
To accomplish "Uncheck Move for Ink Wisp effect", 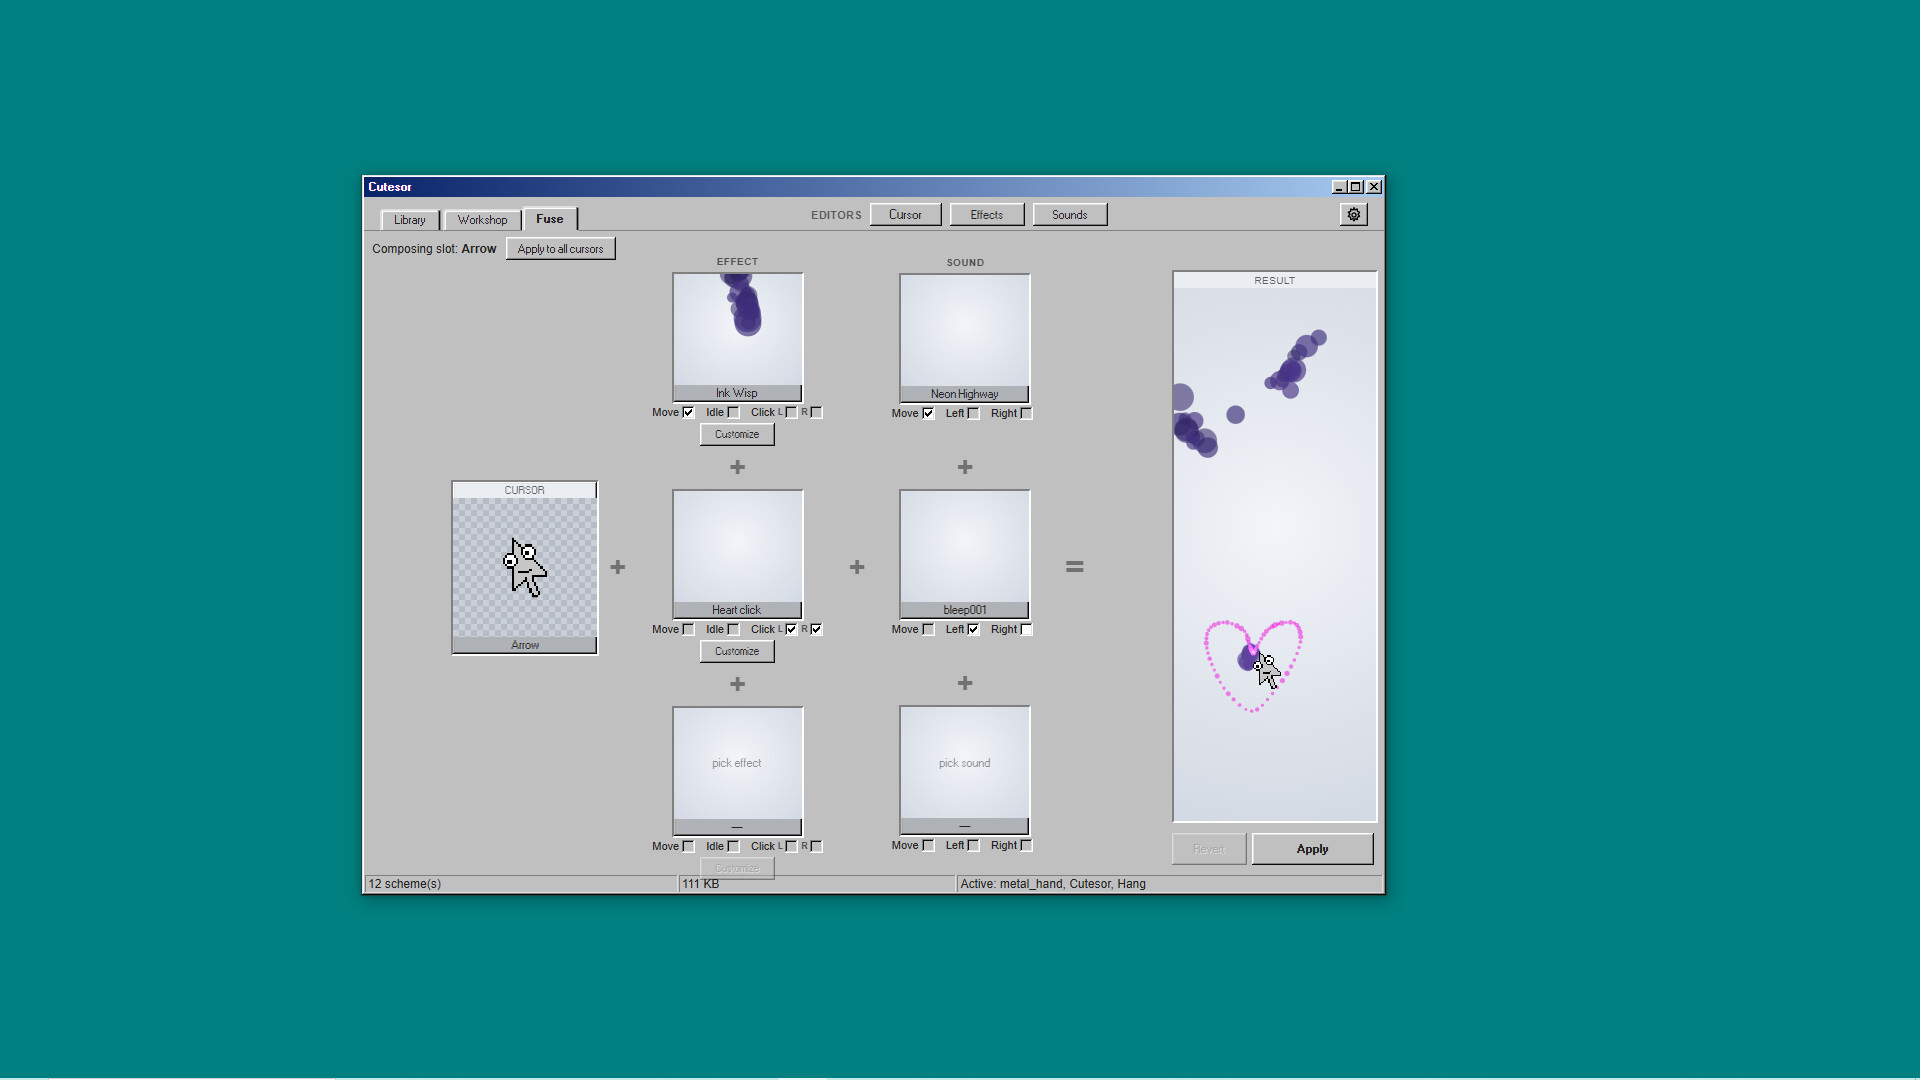I will pos(688,412).
